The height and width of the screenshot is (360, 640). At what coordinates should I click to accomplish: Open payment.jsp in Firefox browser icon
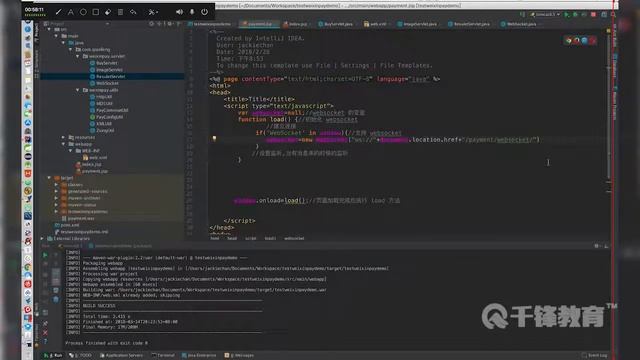click(576, 40)
